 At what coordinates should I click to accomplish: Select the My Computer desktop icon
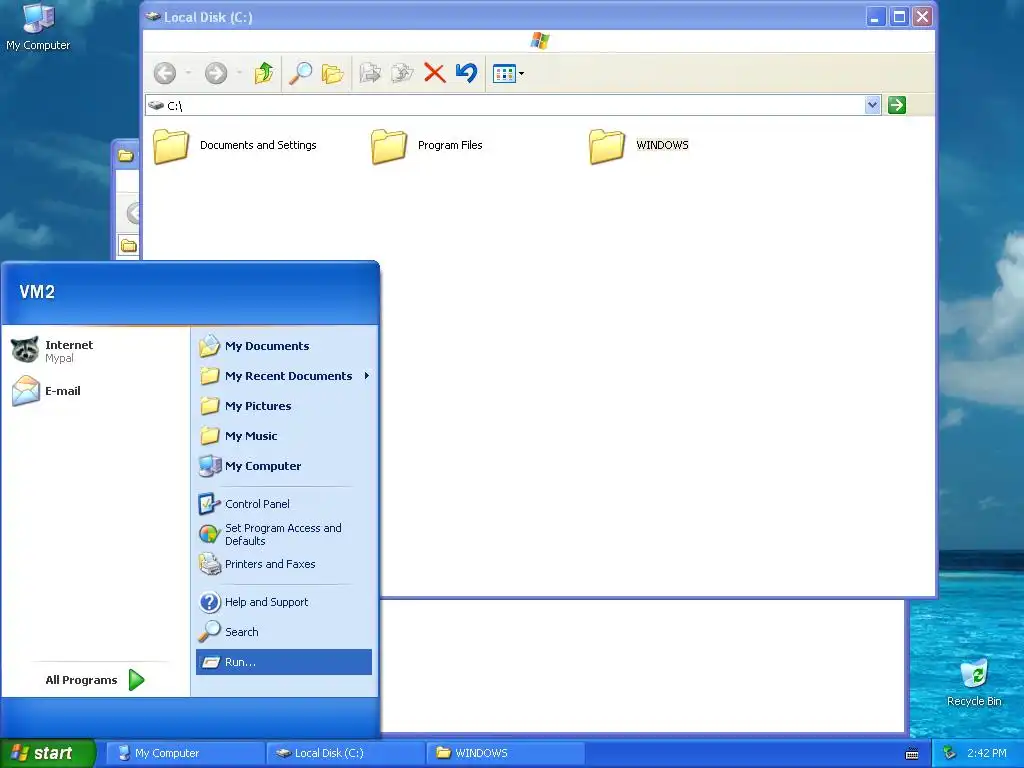[x=38, y=27]
